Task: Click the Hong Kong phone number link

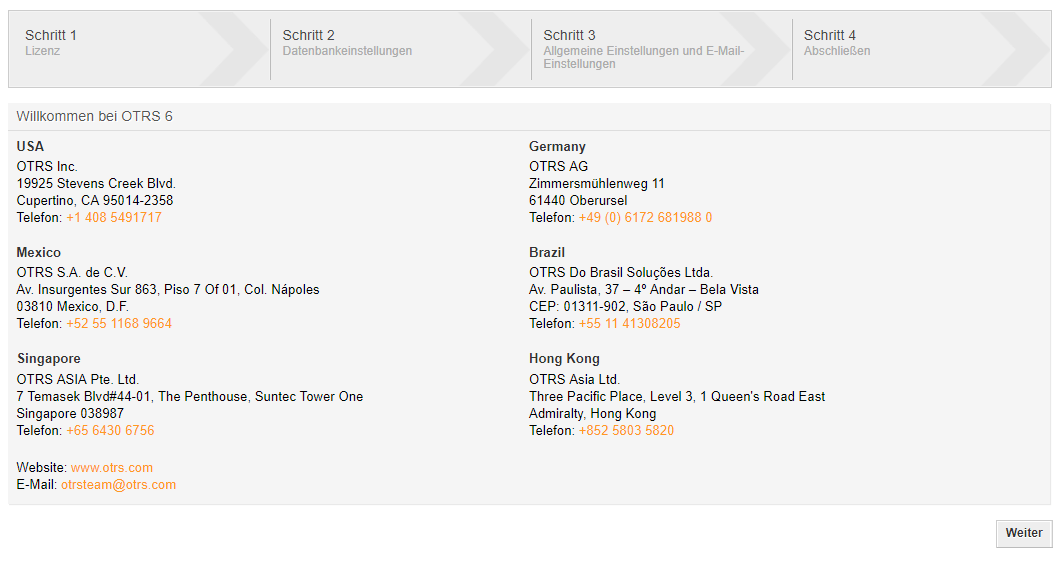Action: pos(626,431)
